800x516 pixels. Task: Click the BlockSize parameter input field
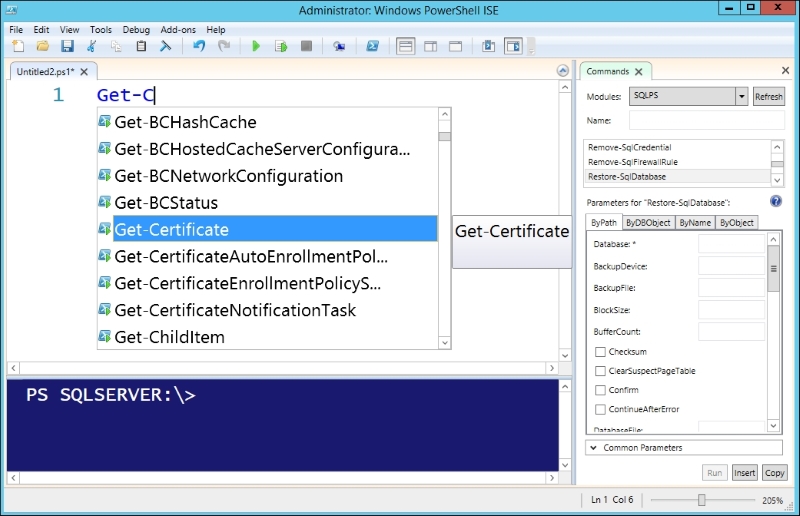pyautogui.click(x=732, y=310)
